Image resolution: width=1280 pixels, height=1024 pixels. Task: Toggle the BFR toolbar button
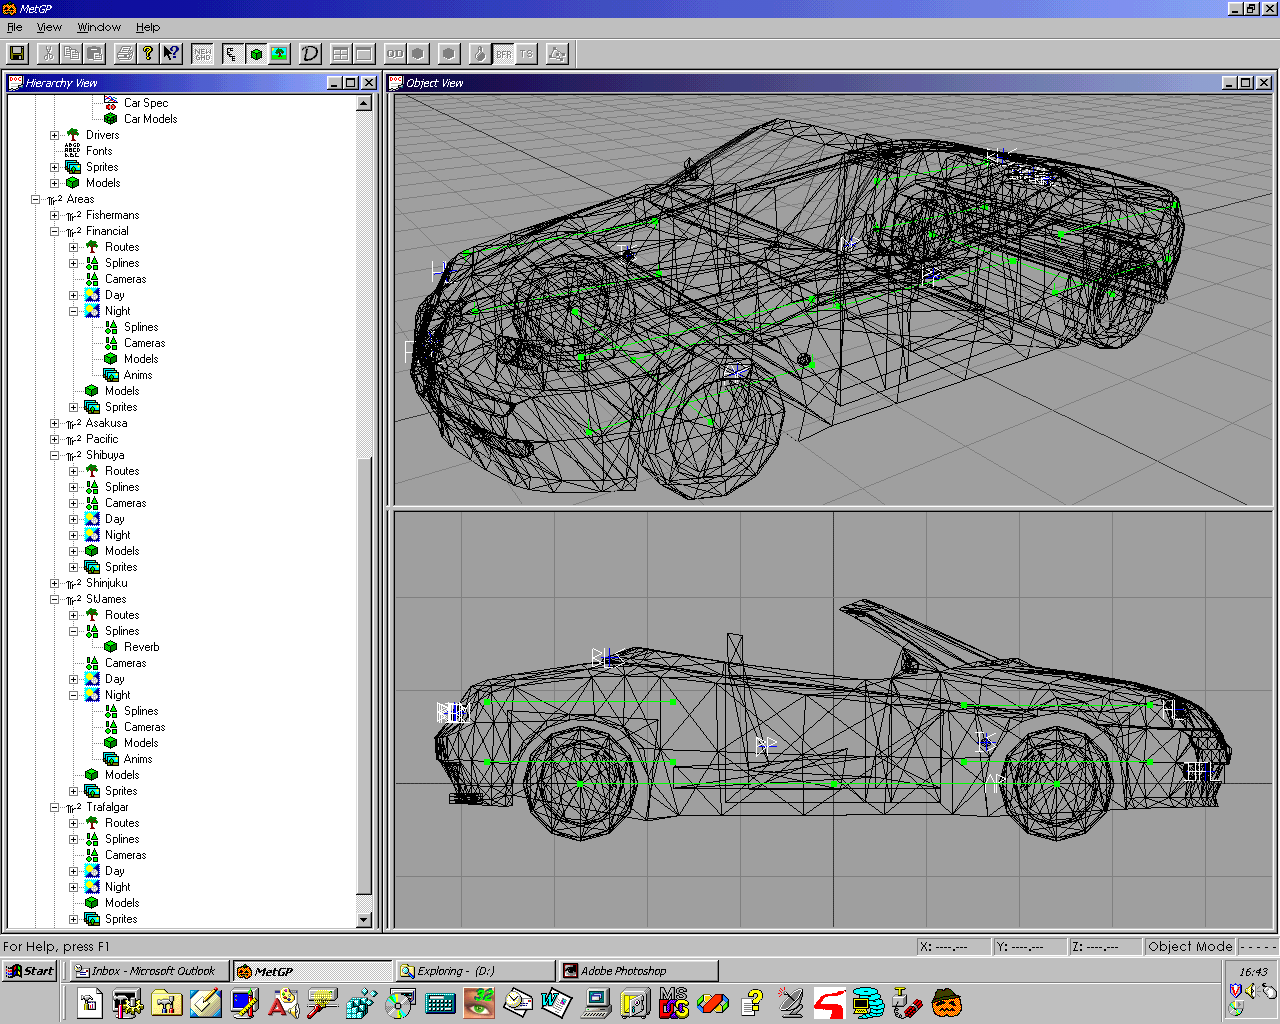(x=503, y=54)
